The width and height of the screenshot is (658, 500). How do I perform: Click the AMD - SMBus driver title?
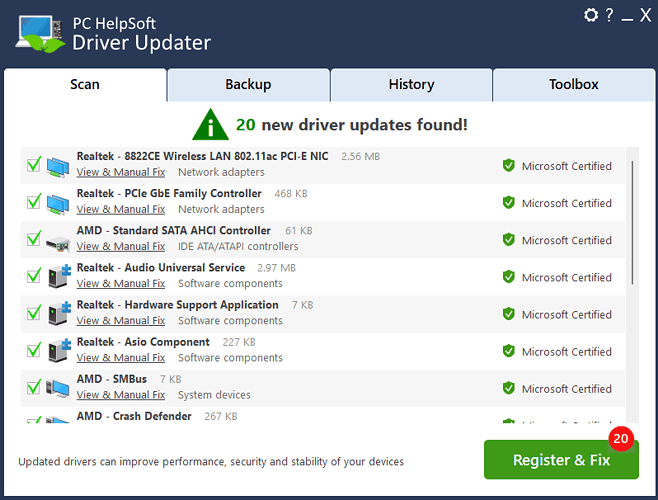pos(112,379)
